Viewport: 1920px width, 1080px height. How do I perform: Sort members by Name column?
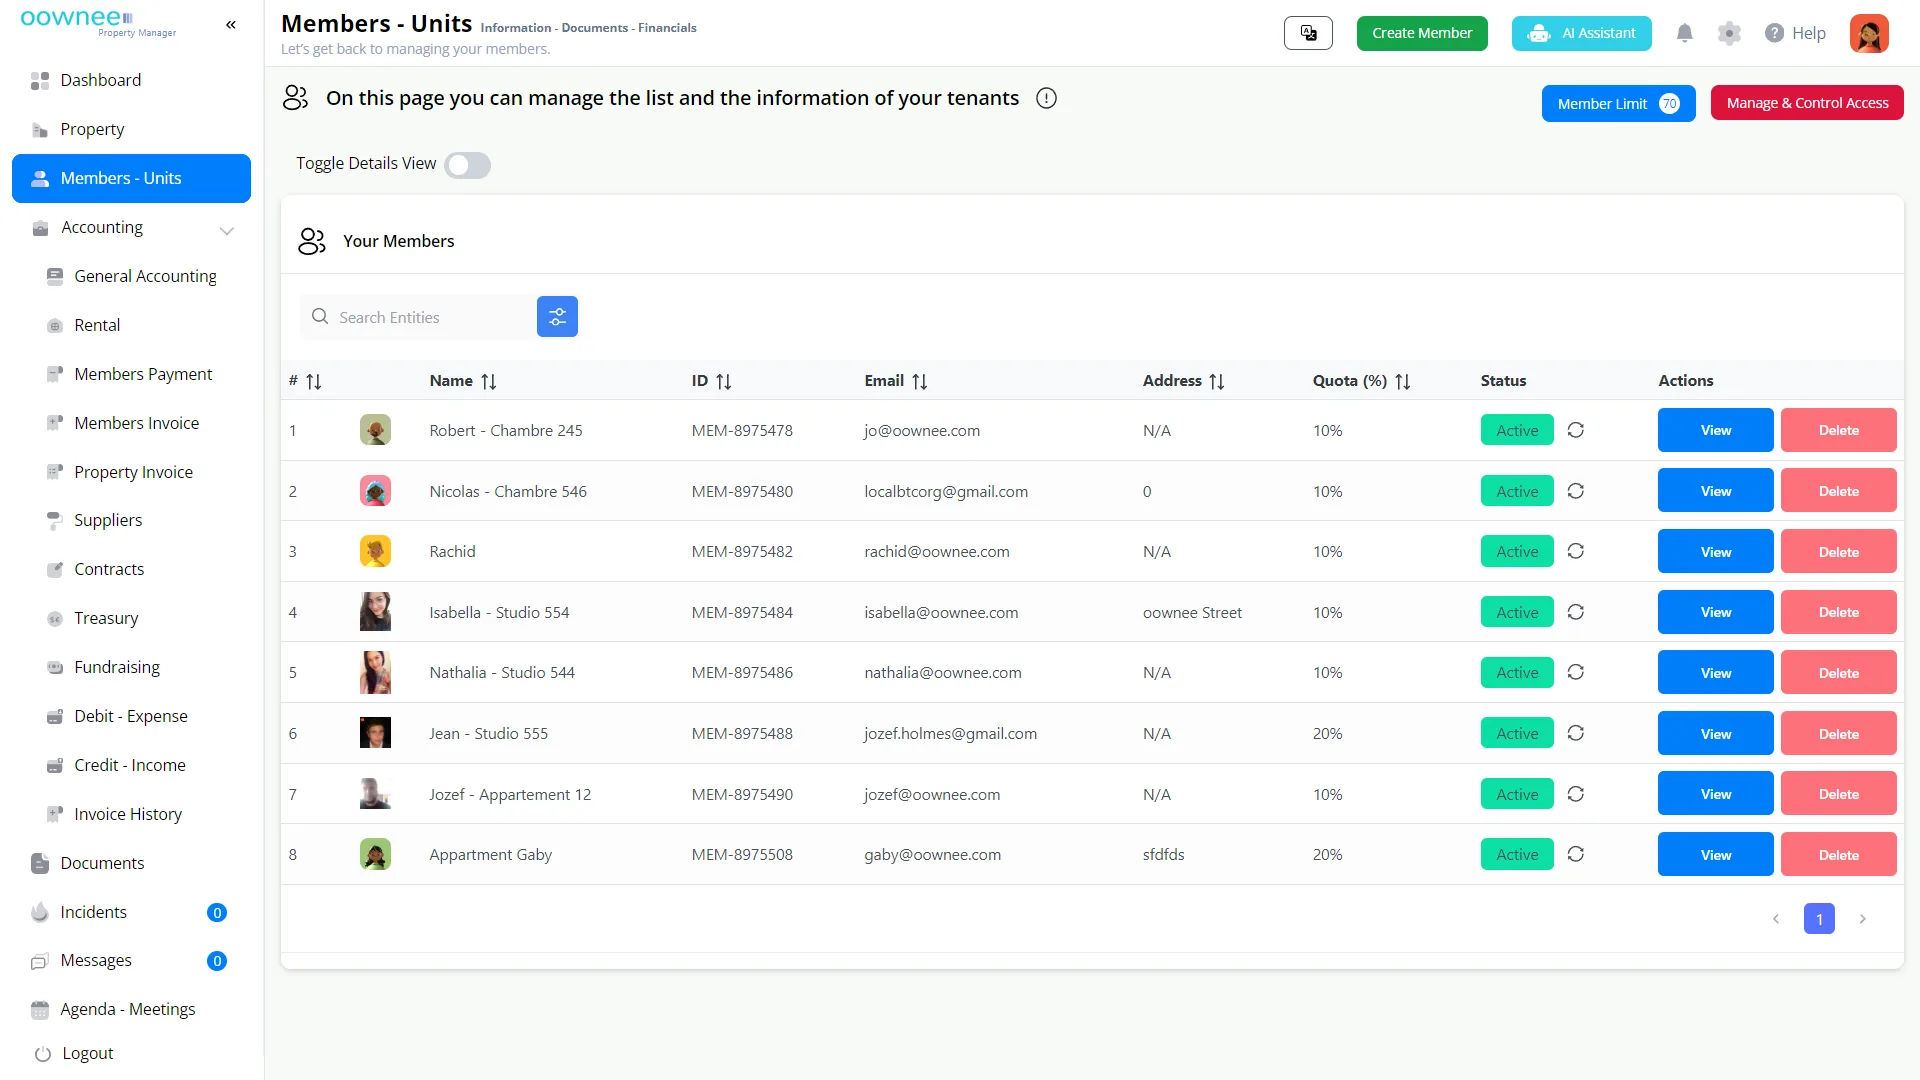(488, 381)
